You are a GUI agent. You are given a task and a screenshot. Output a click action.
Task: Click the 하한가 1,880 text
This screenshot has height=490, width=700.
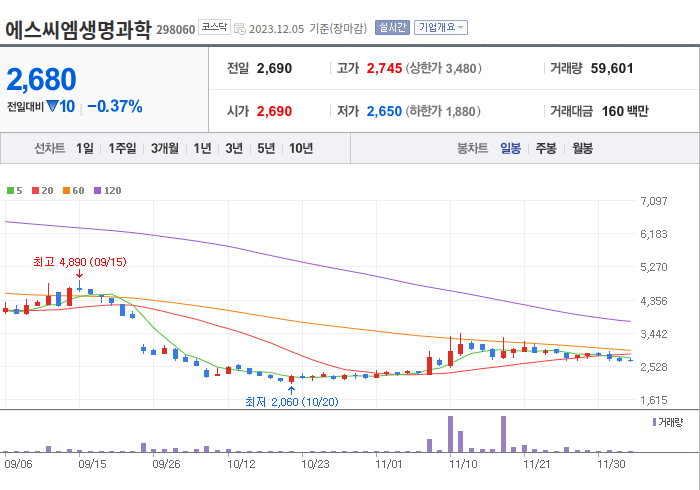click(443, 111)
